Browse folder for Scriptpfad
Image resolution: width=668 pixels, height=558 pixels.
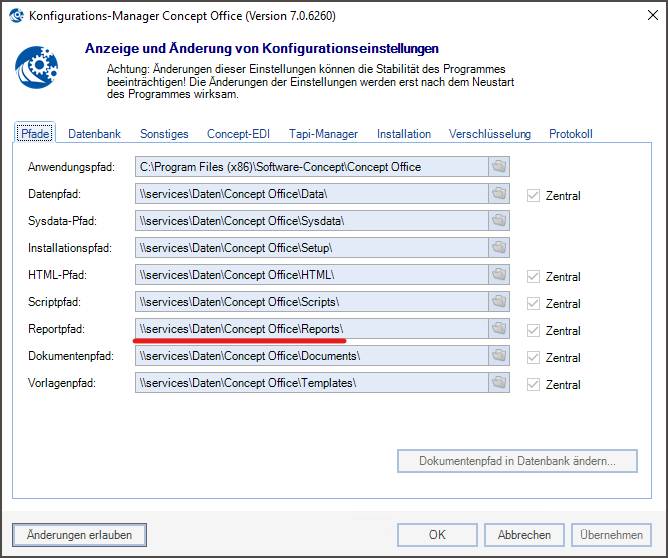(499, 302)
